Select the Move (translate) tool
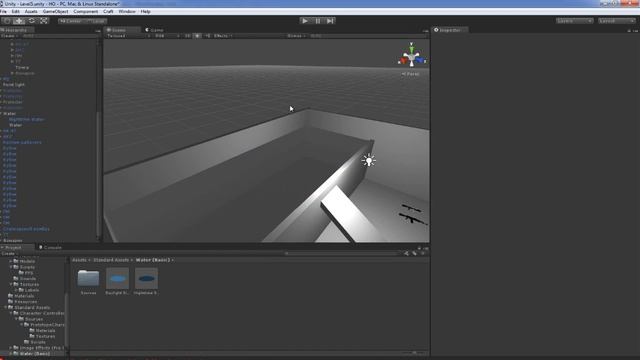 pos(19,21)
